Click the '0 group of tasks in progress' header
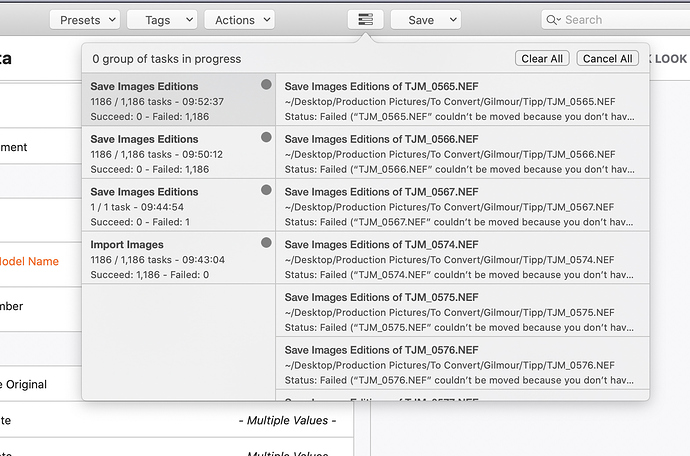This screenshot has width=690, height=456. [166, 59]
